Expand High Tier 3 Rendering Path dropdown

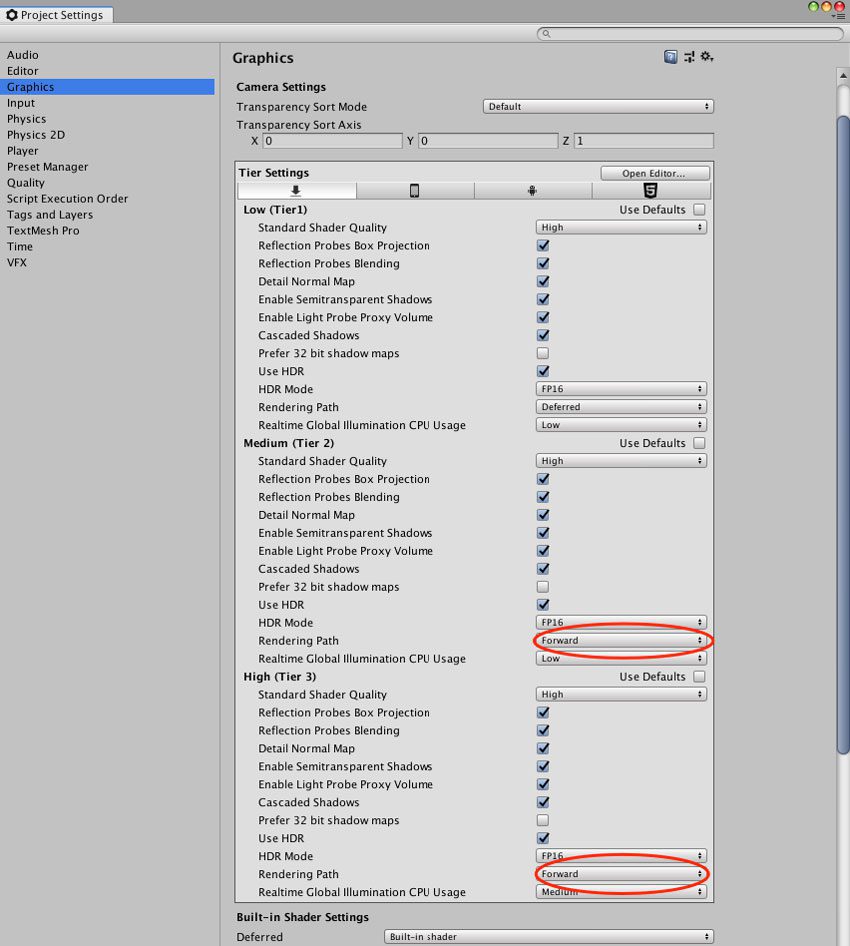tap(621, 874)
